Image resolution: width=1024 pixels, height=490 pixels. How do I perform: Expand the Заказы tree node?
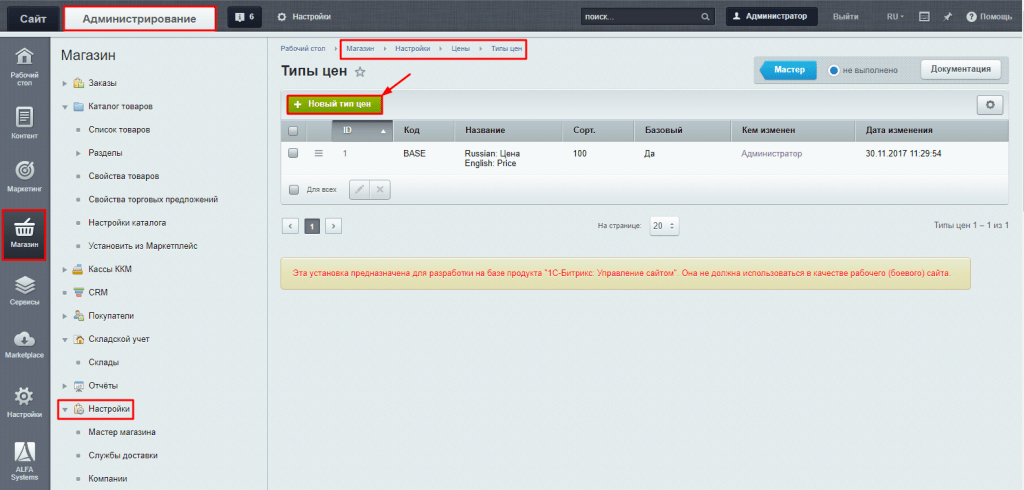[65, 84]
